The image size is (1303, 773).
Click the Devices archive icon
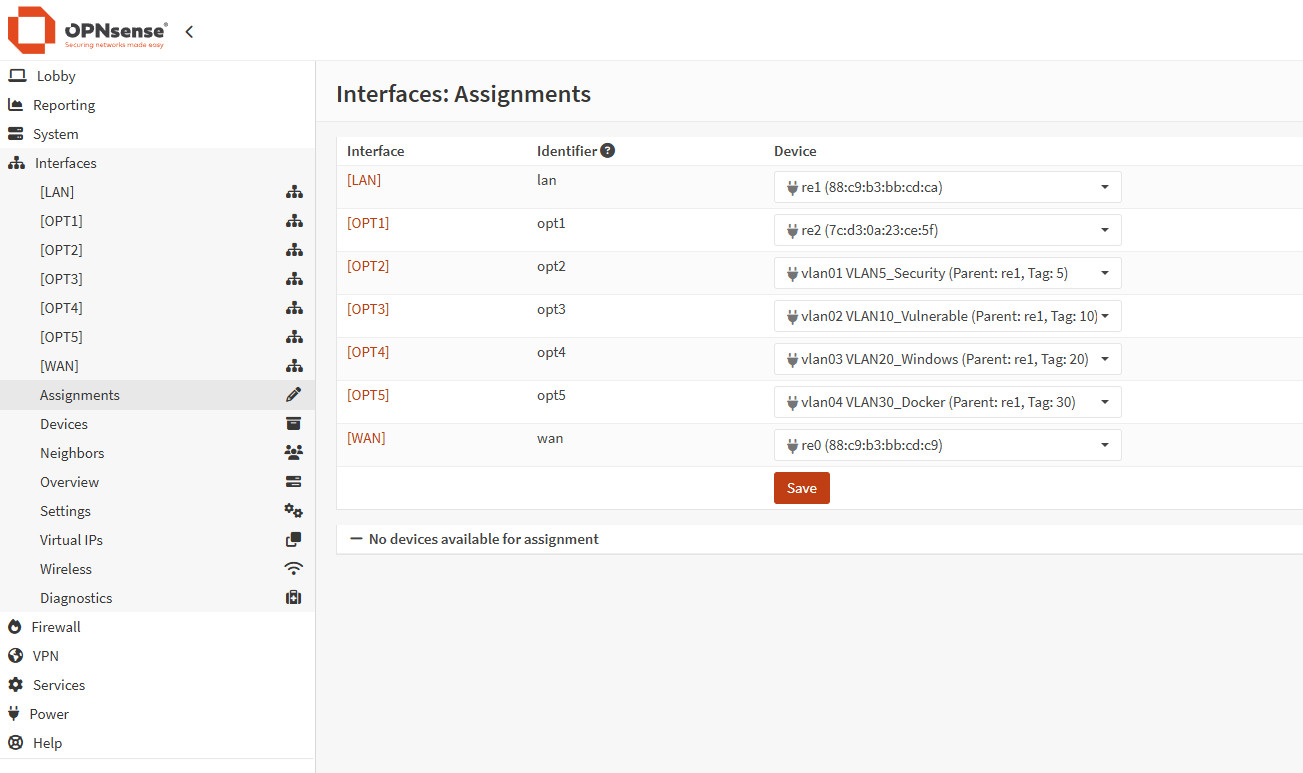click(x=293, y=423)
